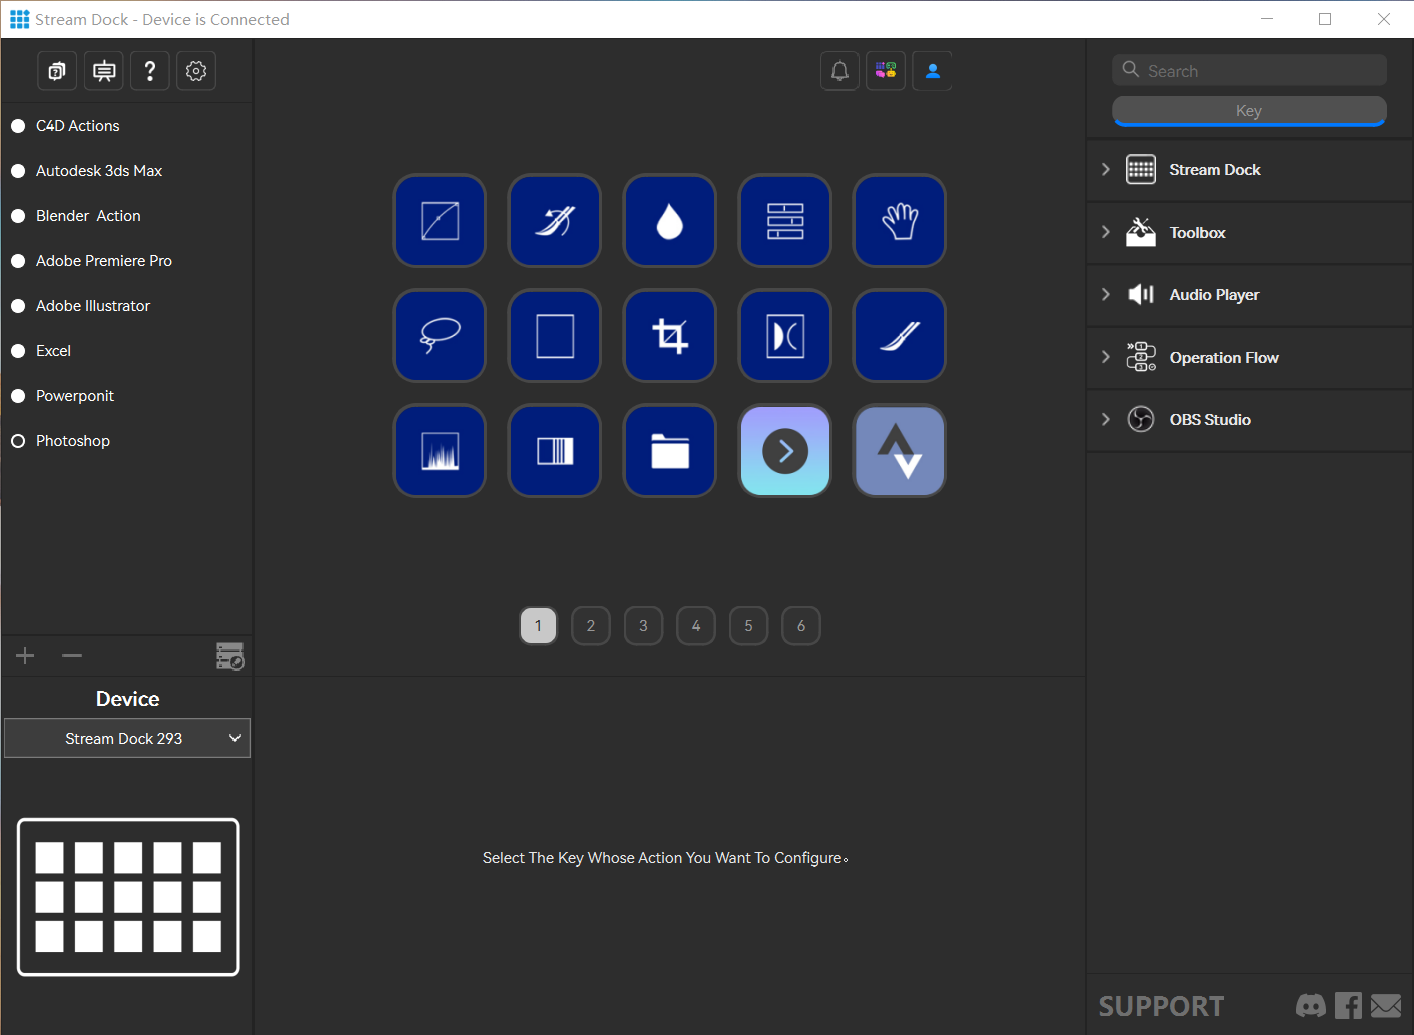
Task: Click the device layout grid thumbnail
Action: tap(128, 897)
